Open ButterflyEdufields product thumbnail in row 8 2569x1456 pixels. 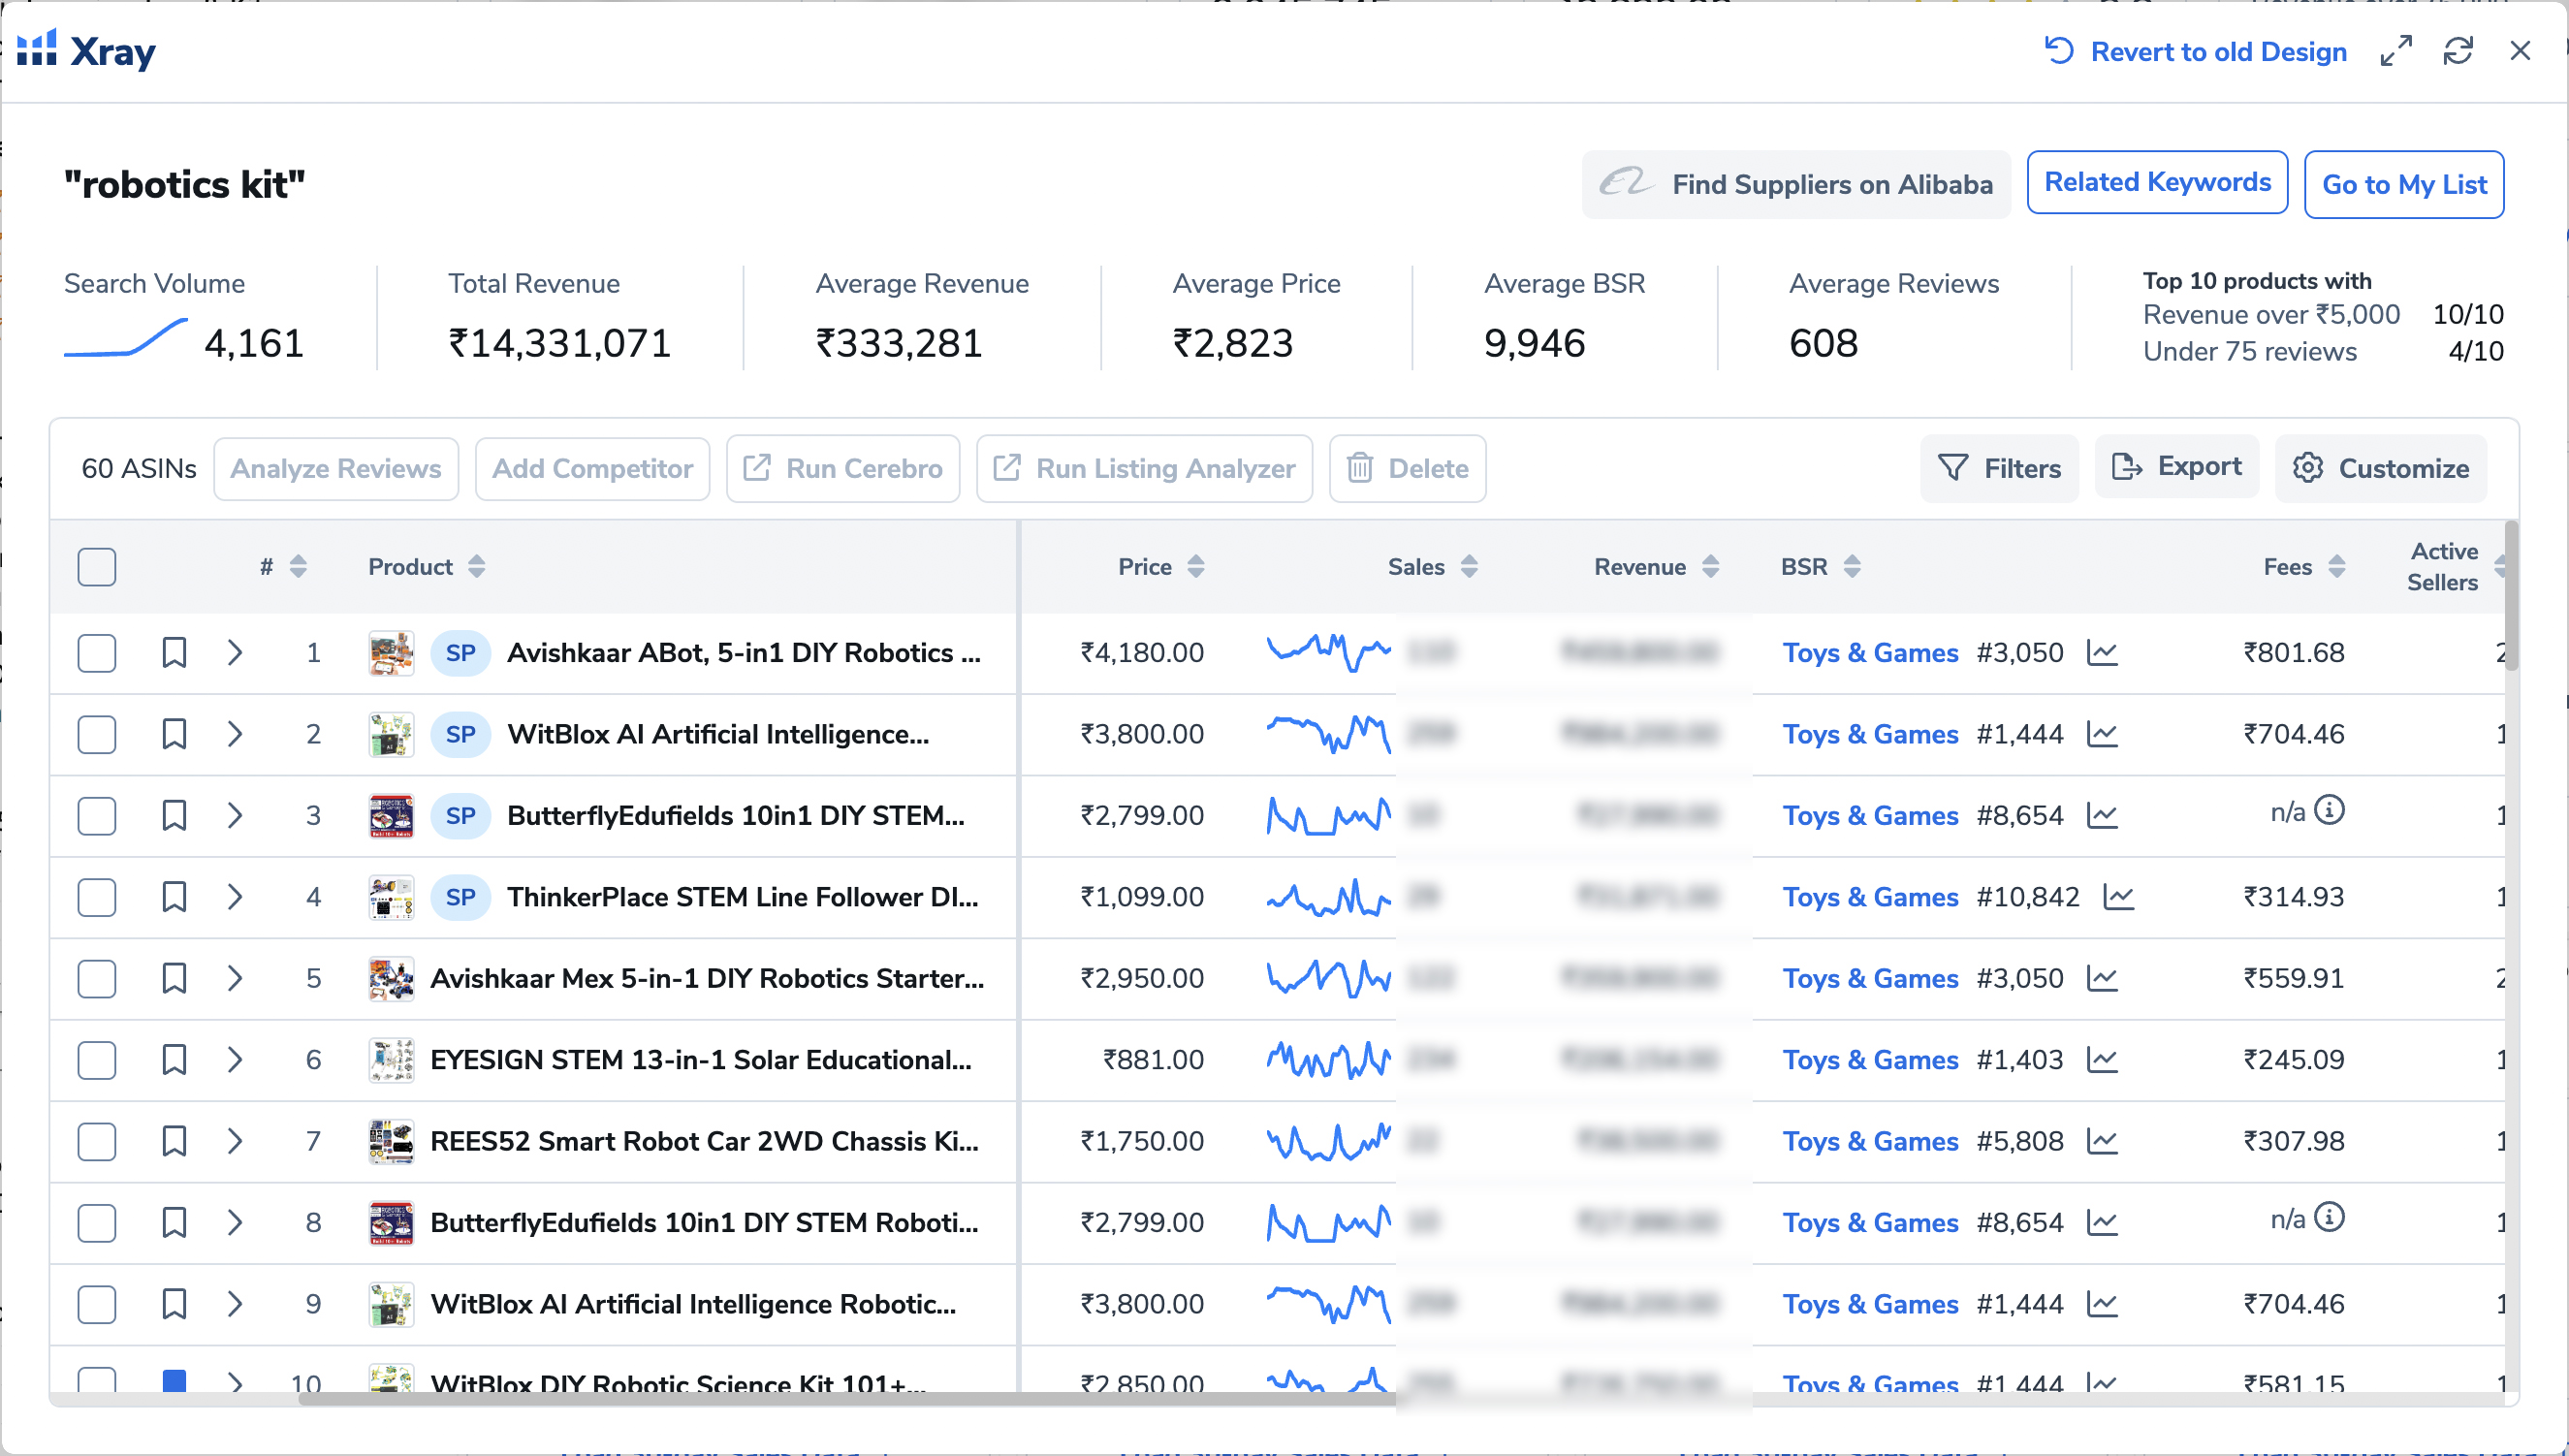pyautogui.click(x=391, y=1222)
